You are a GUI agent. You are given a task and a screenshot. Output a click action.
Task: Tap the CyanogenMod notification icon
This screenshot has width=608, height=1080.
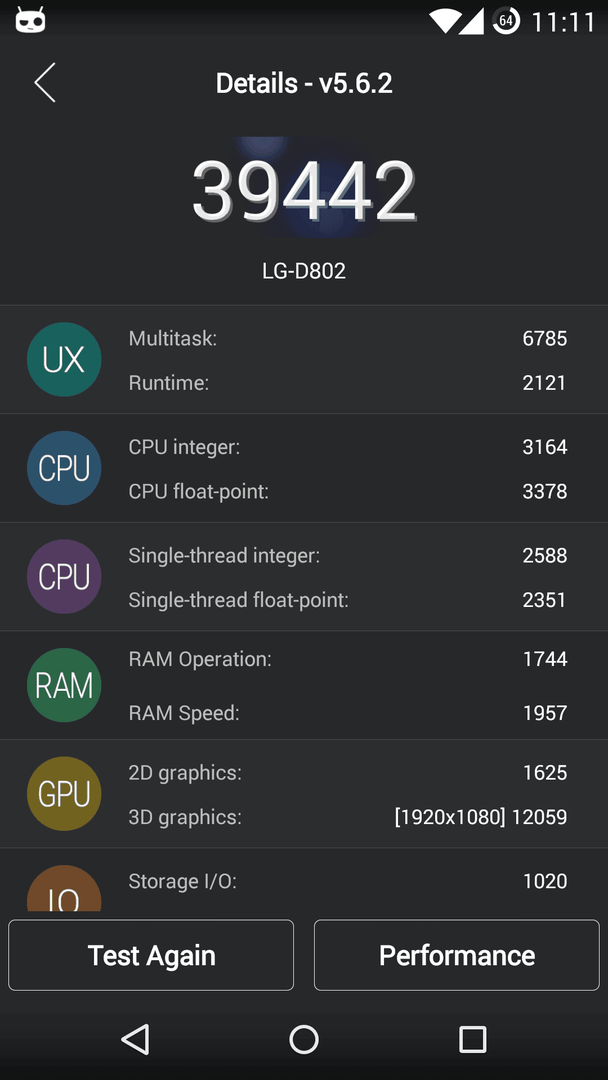[x=30, y=21]
